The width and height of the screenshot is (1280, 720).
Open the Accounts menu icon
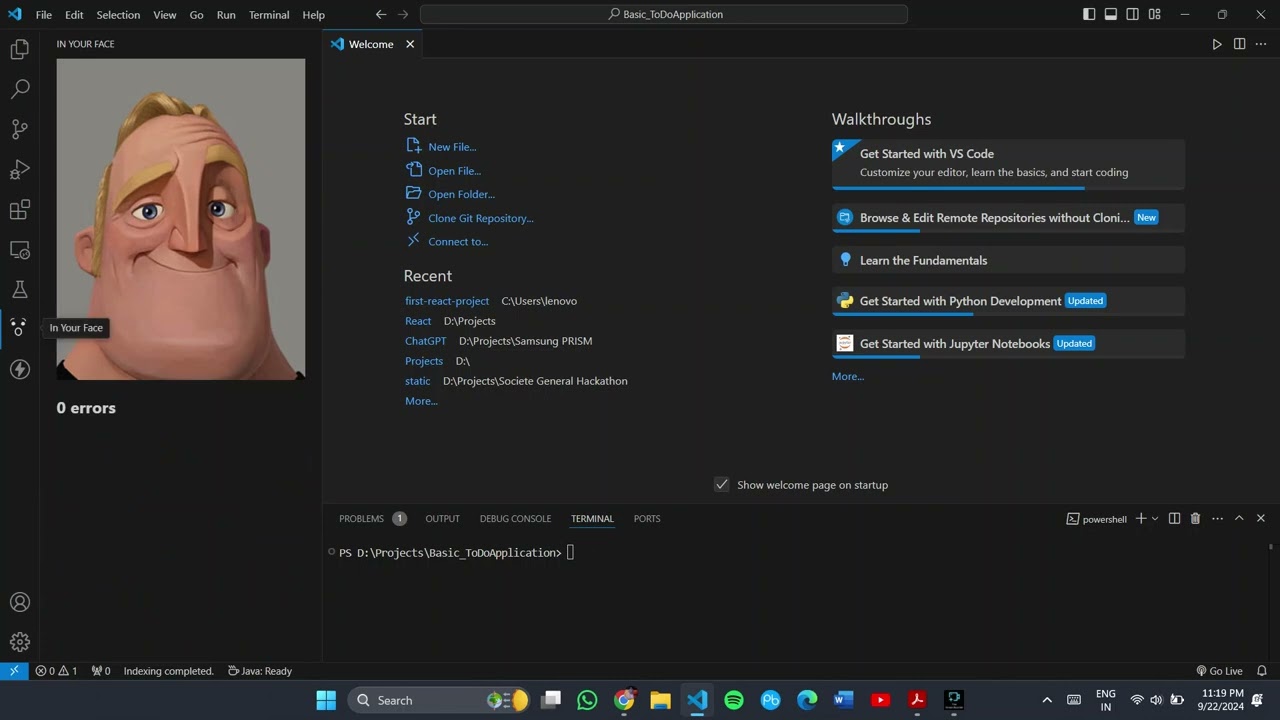pyautogui.click(x=19, y=602)
